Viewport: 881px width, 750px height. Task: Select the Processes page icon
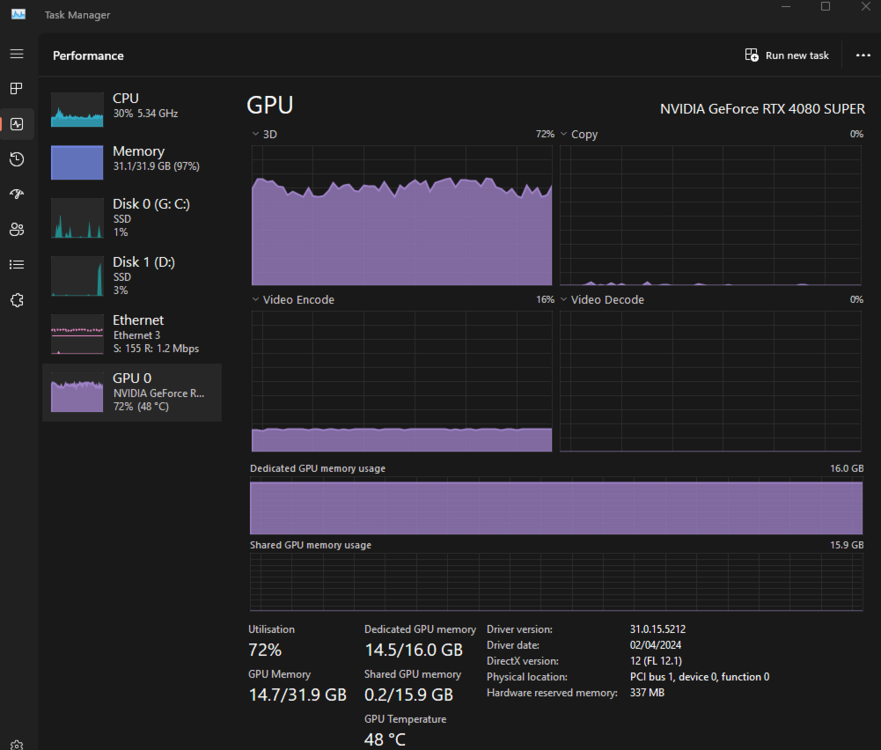(x=16, y=89)
